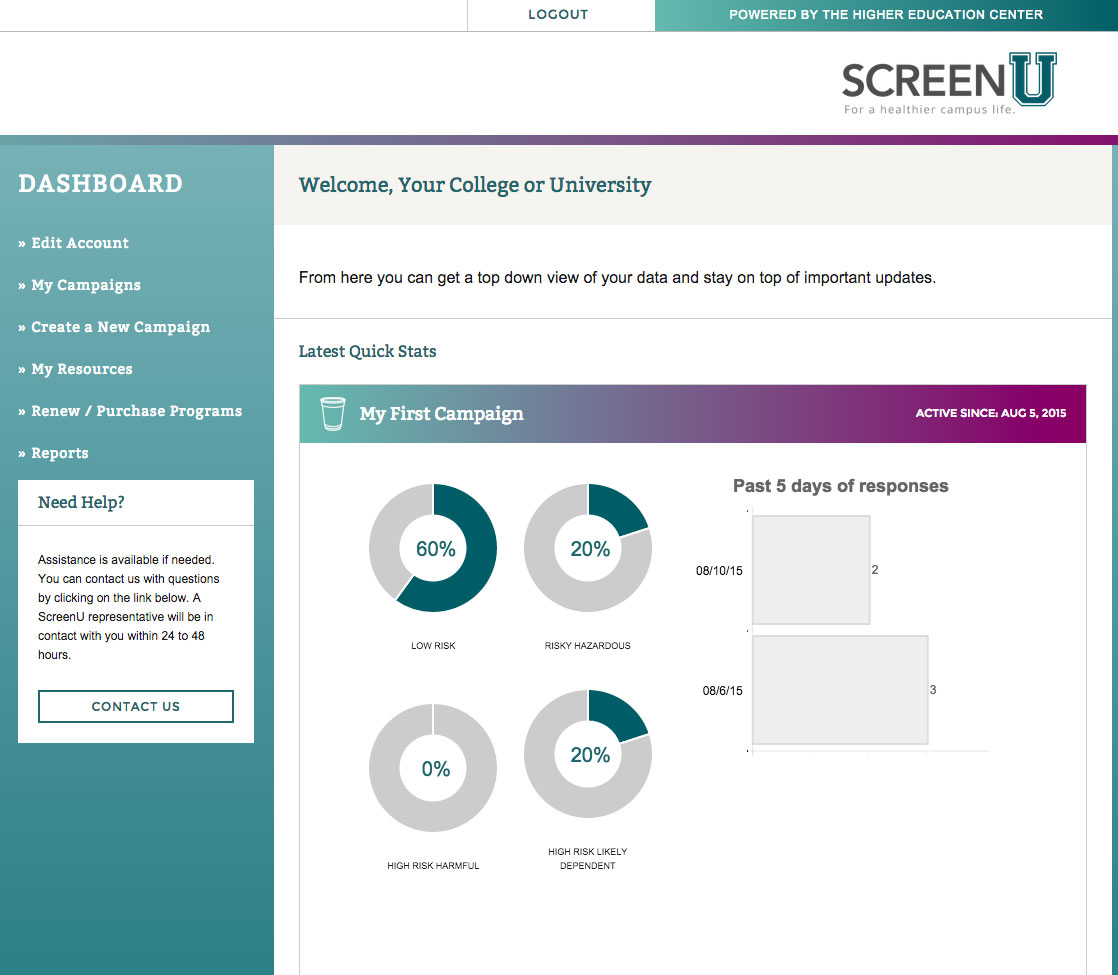Click the 08/6/15 date label

722,690
